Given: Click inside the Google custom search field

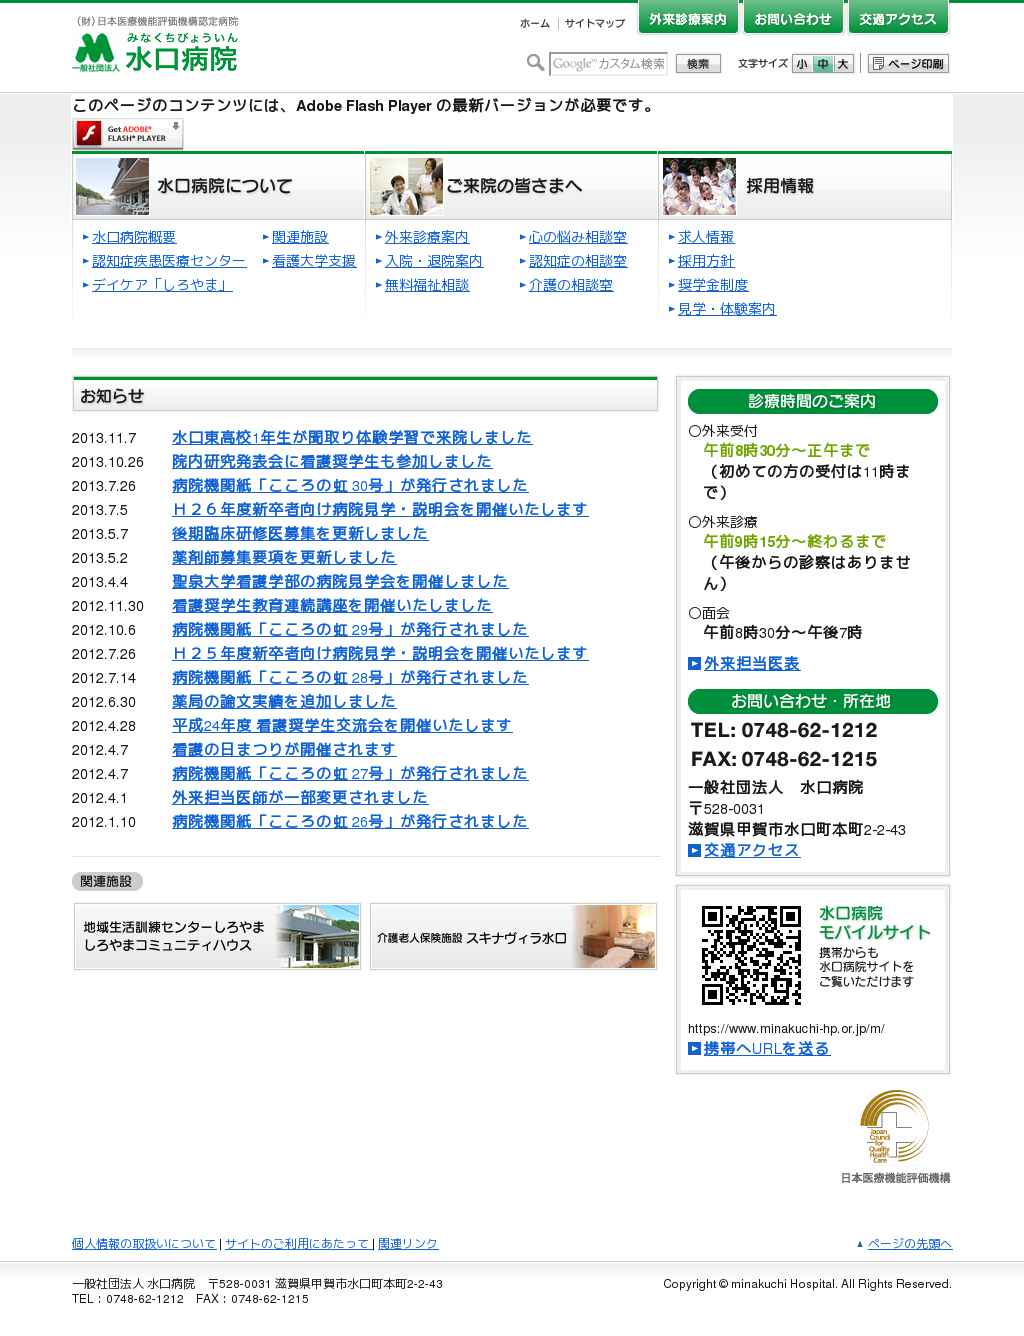Looking at the screenshot, I should tap(608, 64).
